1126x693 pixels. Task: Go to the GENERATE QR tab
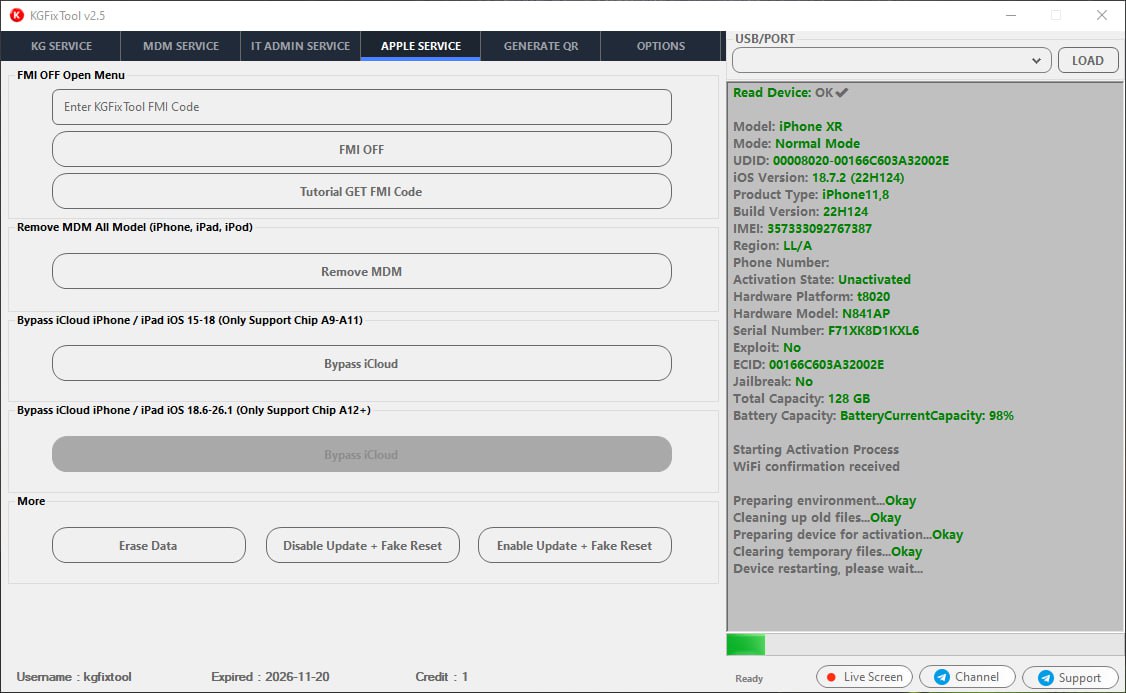(541, 46)
